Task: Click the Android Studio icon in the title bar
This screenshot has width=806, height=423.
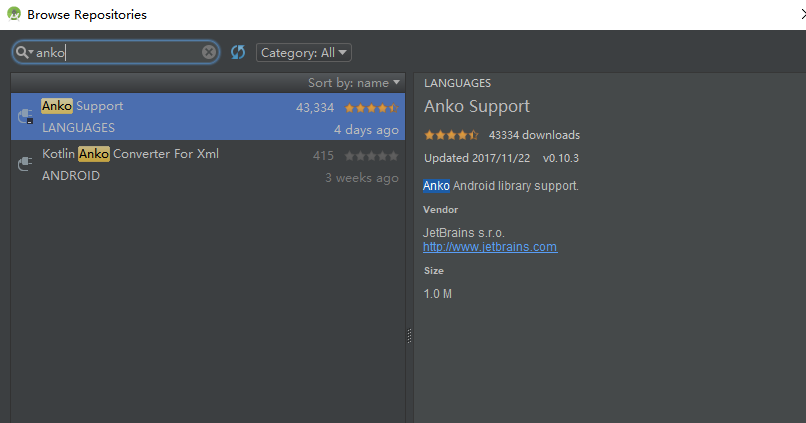Action: click(14, 14)
